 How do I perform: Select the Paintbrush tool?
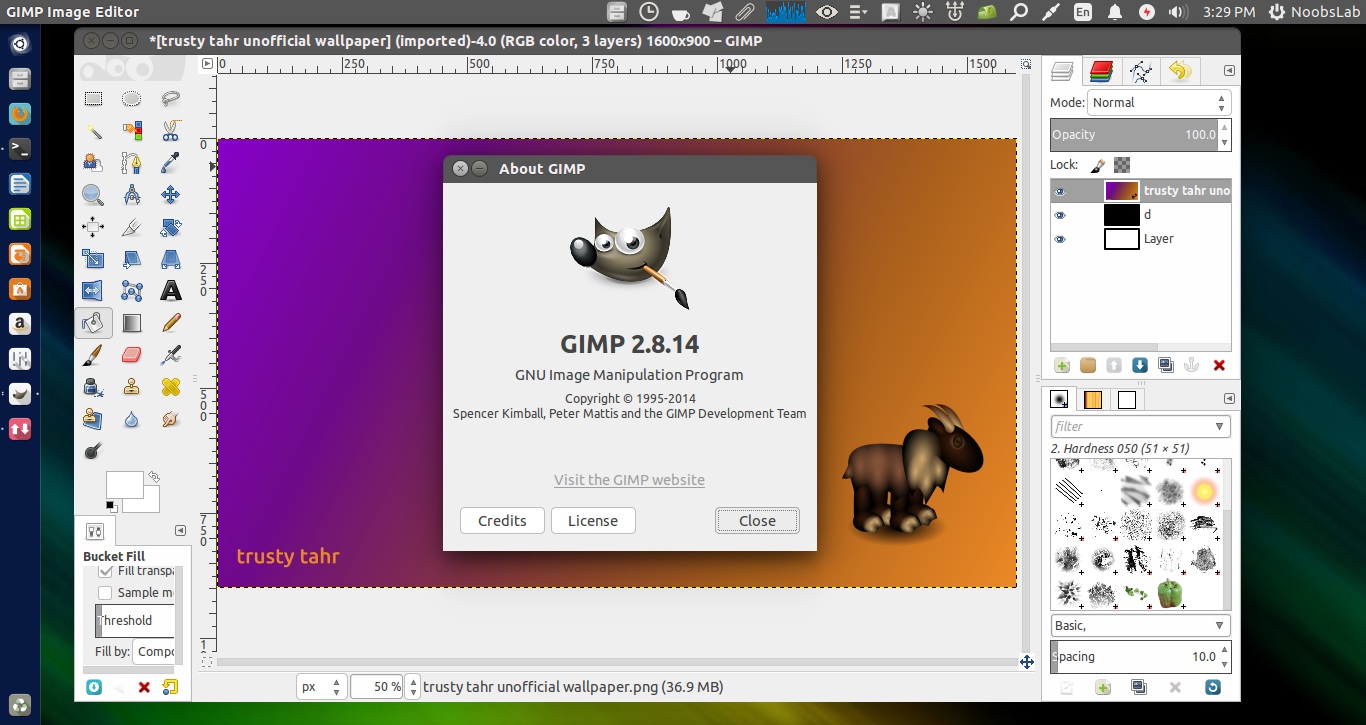tap(92, 355)
